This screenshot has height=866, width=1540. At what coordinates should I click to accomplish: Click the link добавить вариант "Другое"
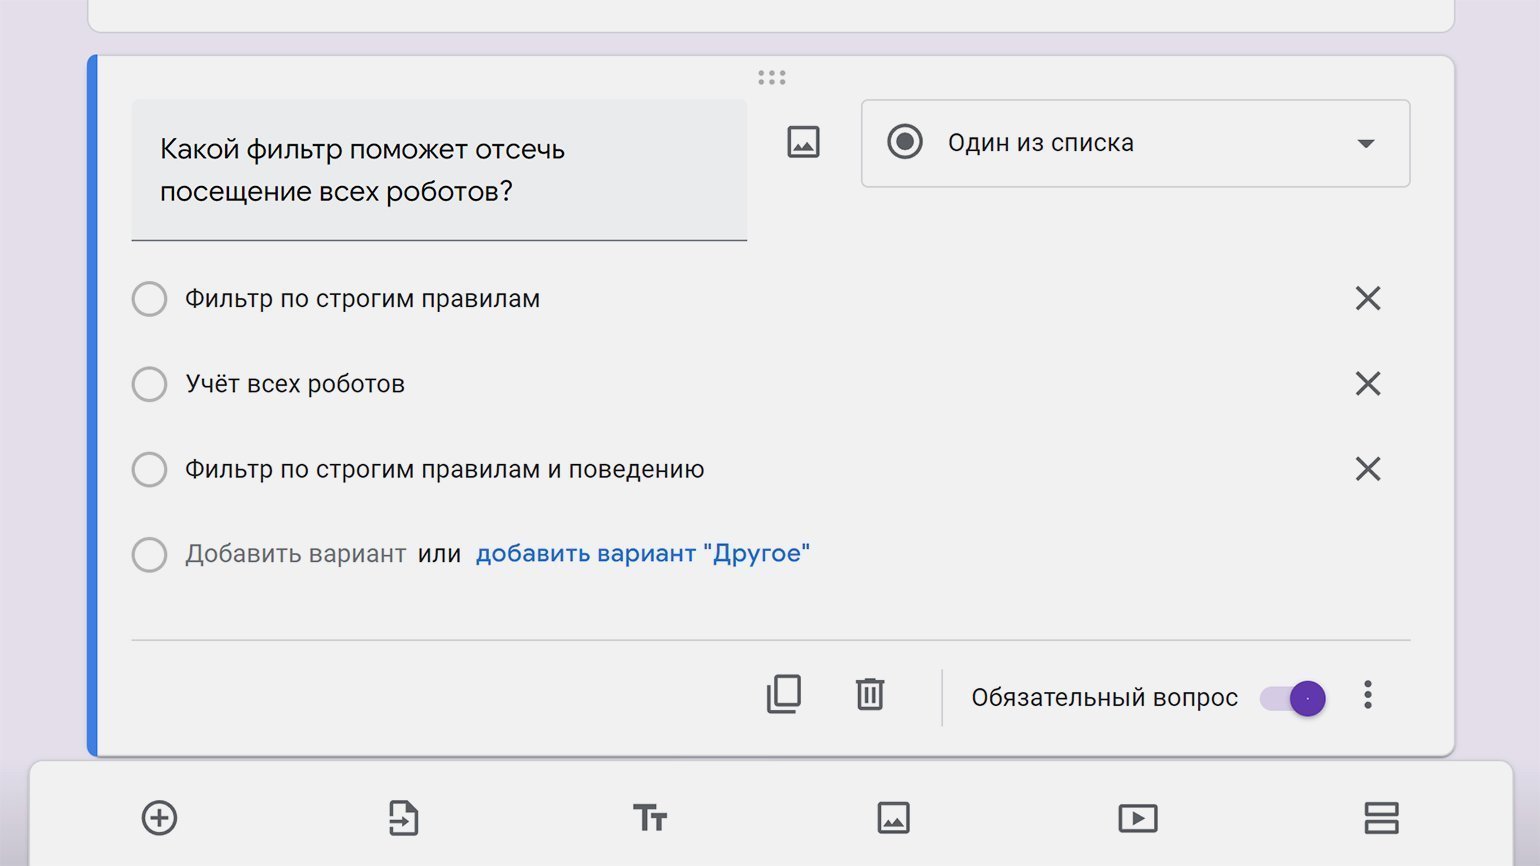coord(642,554)
